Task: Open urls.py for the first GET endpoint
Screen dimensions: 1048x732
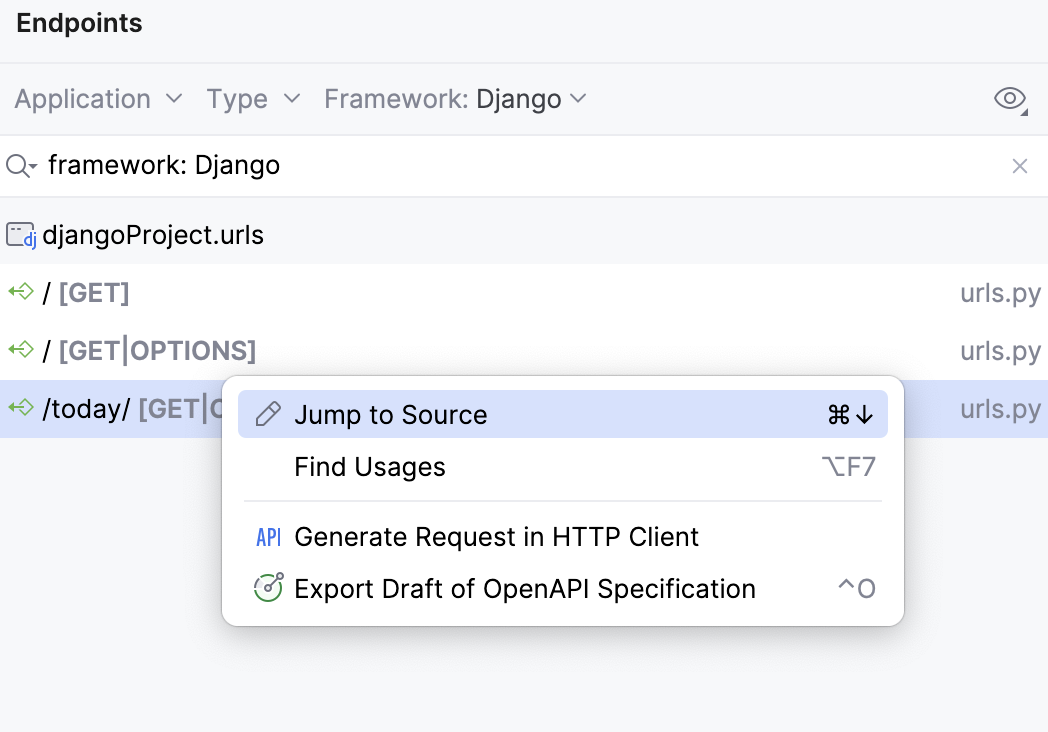Action: pos(1001,293)
